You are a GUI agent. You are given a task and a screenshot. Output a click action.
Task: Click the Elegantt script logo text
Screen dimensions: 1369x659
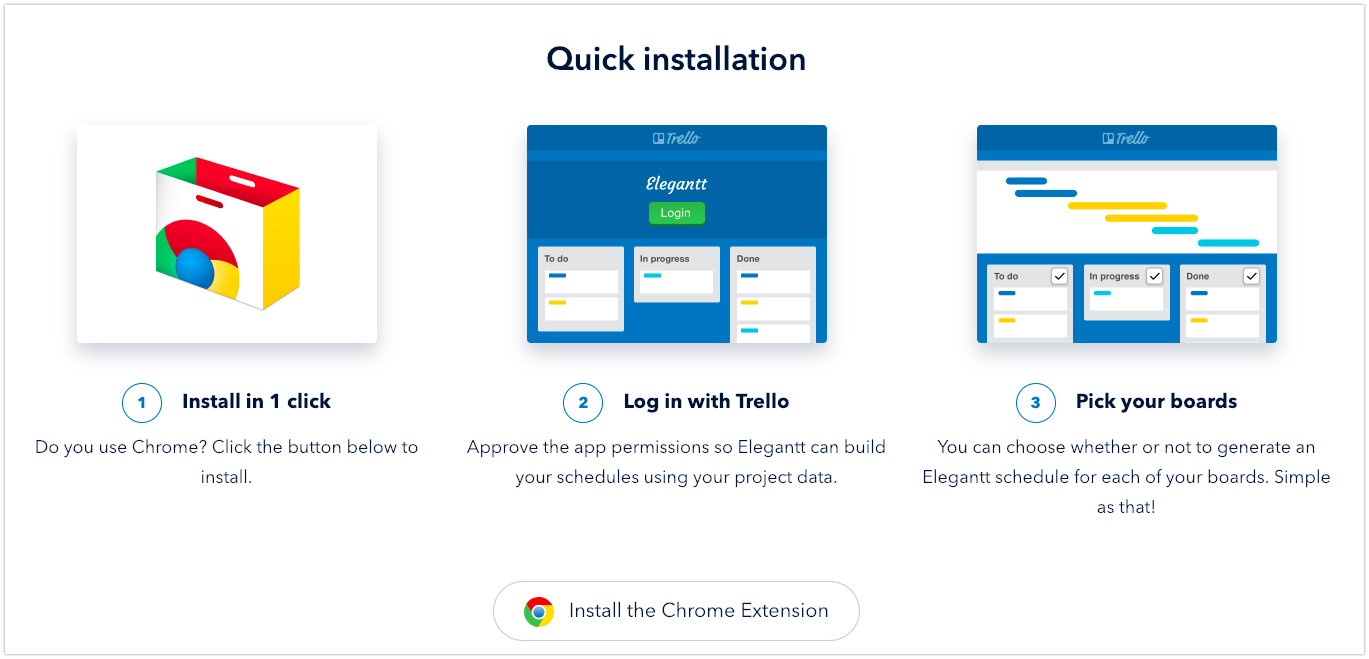676,184
